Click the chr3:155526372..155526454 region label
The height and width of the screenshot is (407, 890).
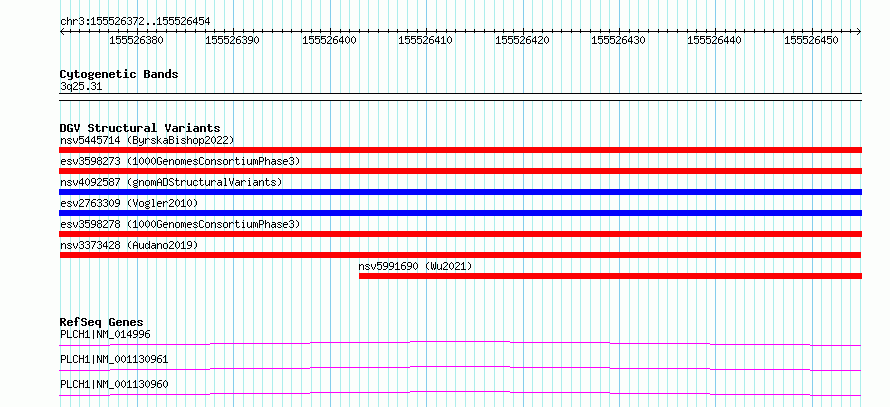pyautogui.click(x=135, y=21)
